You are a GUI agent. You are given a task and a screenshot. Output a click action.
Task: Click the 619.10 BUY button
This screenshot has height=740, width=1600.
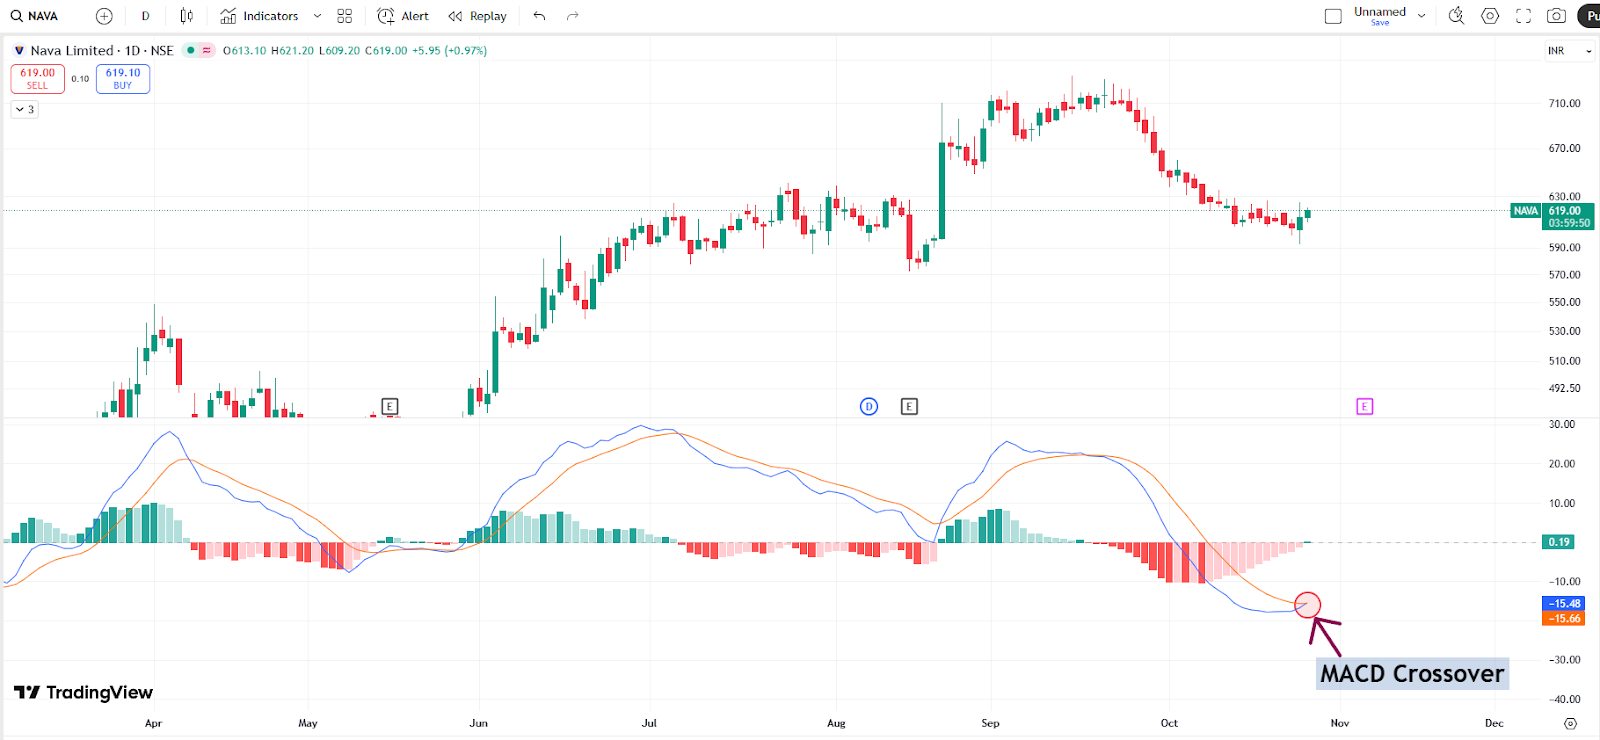point(123,79)
